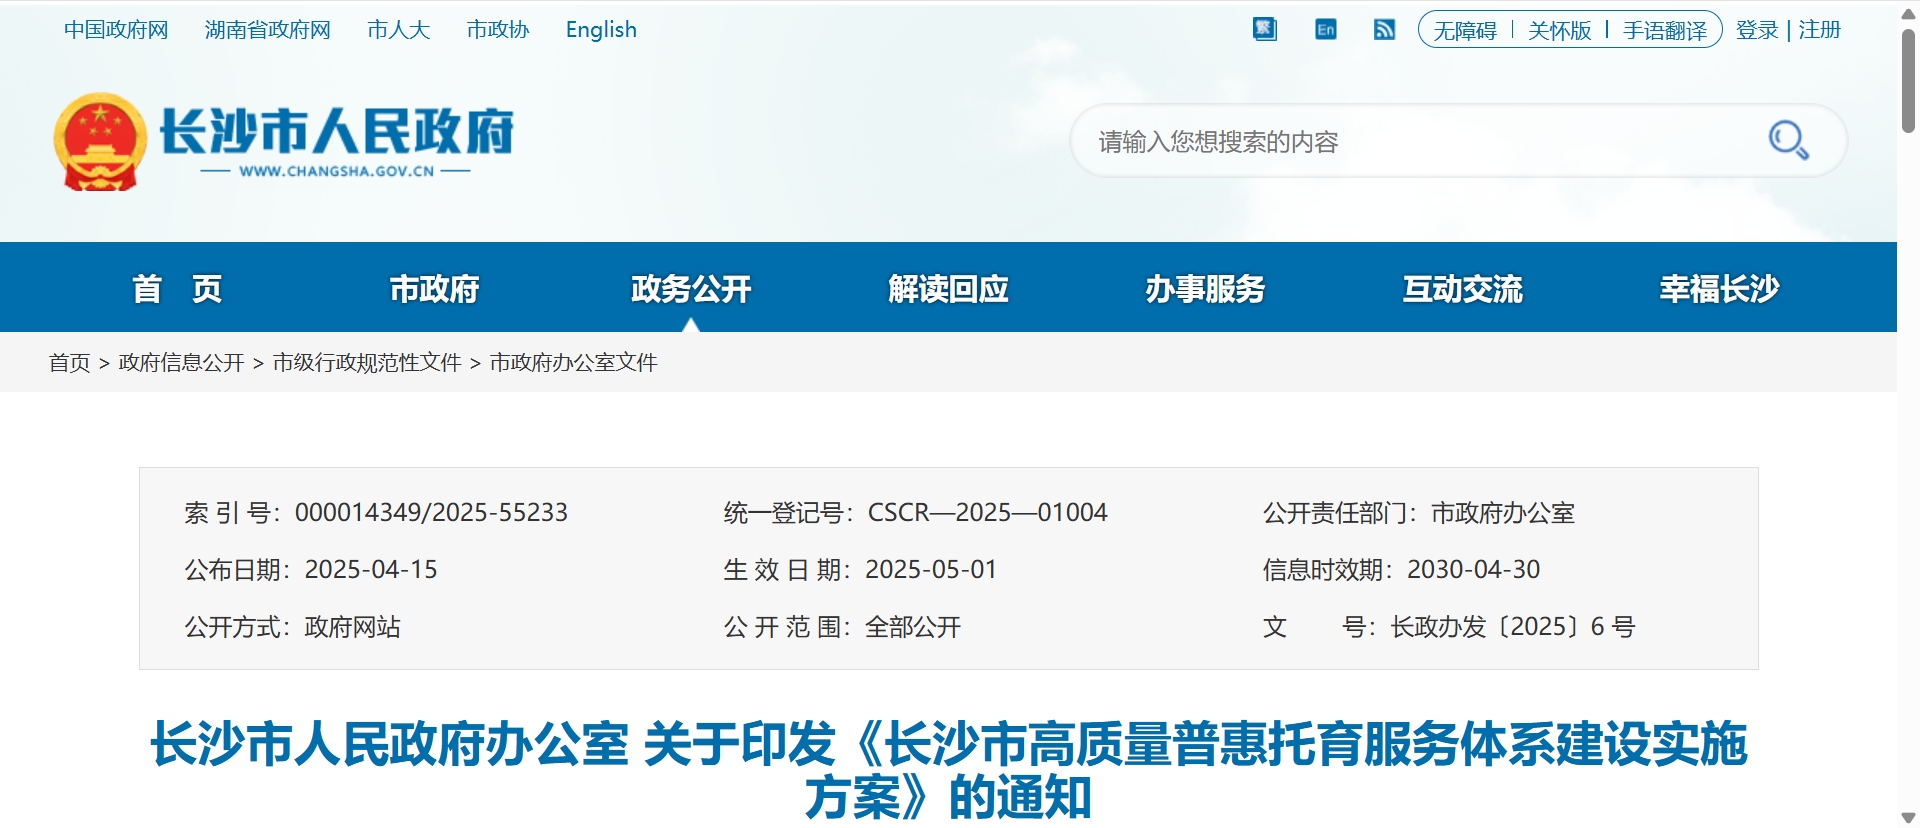The width and height of the screenshot is (1920, 828).
Task: Click the scrollbar up arrow
Action: tap(1908, 13)
